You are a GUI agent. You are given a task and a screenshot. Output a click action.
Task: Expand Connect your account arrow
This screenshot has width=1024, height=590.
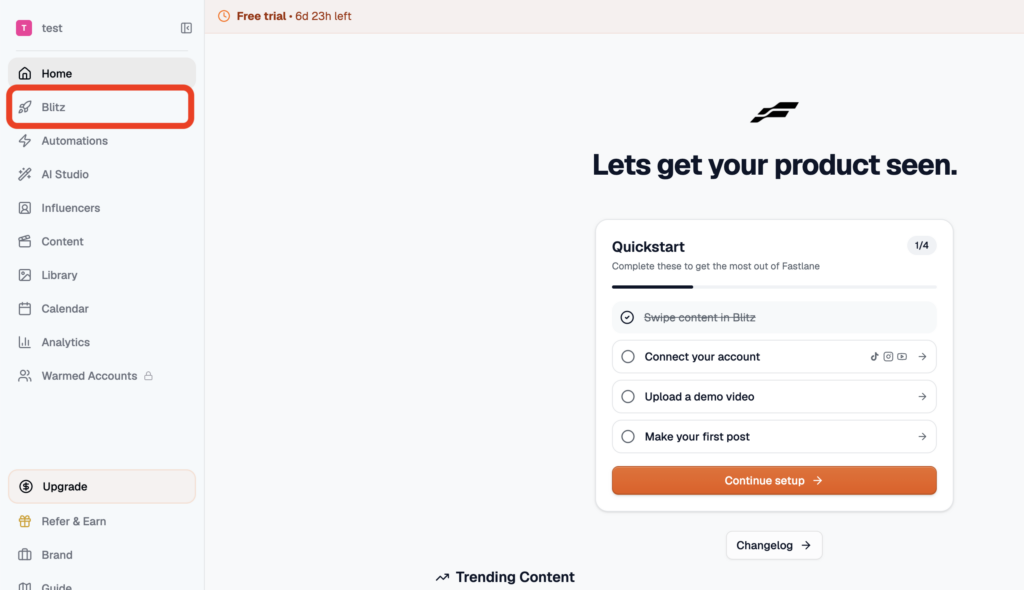(x=922, y=357)
